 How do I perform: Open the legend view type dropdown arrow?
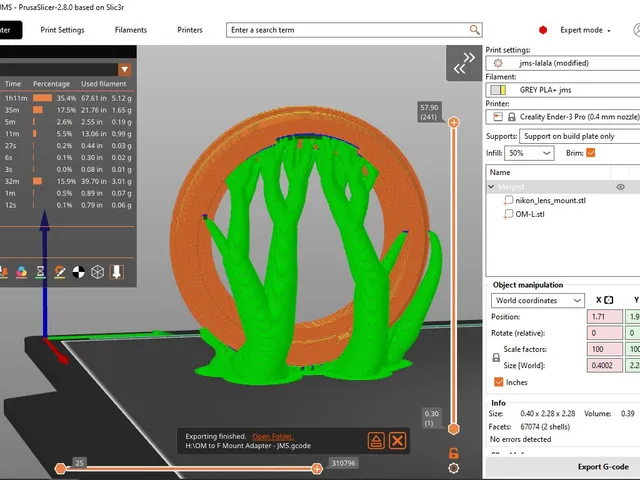tap(124, 69)
